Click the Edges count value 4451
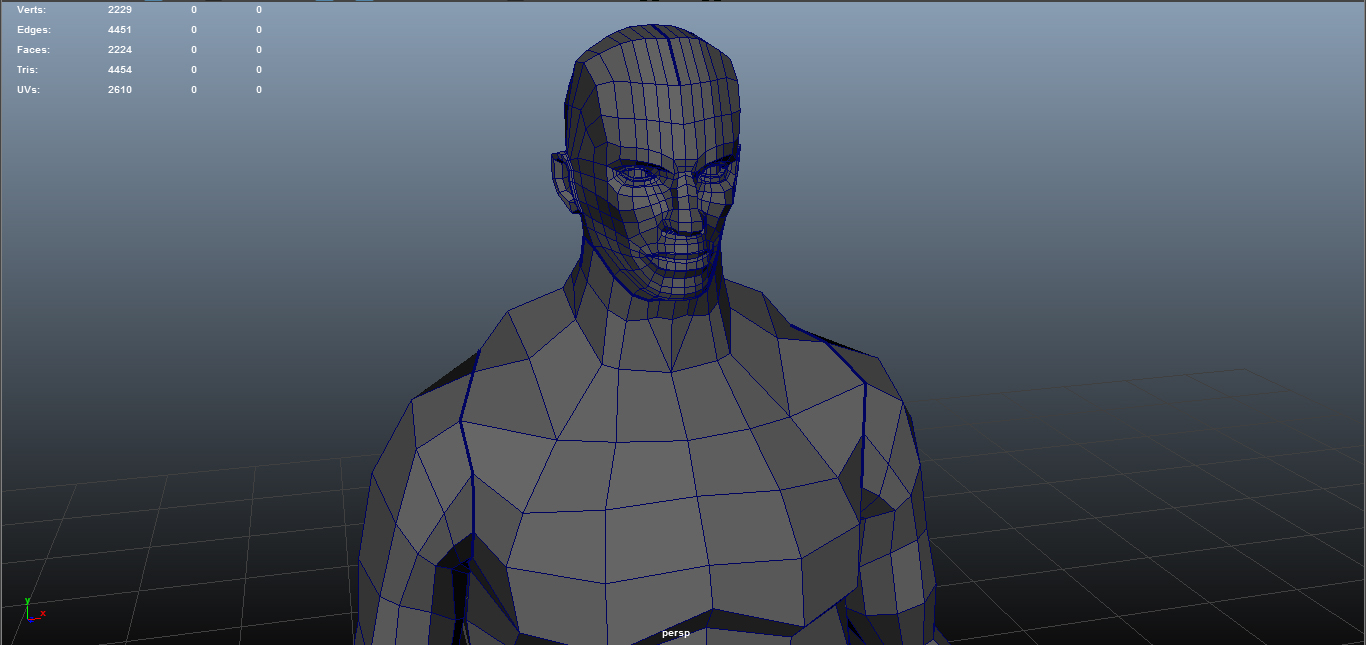Image resolution: width=1366 pixels, height=645 pixels. click(120, 30)
